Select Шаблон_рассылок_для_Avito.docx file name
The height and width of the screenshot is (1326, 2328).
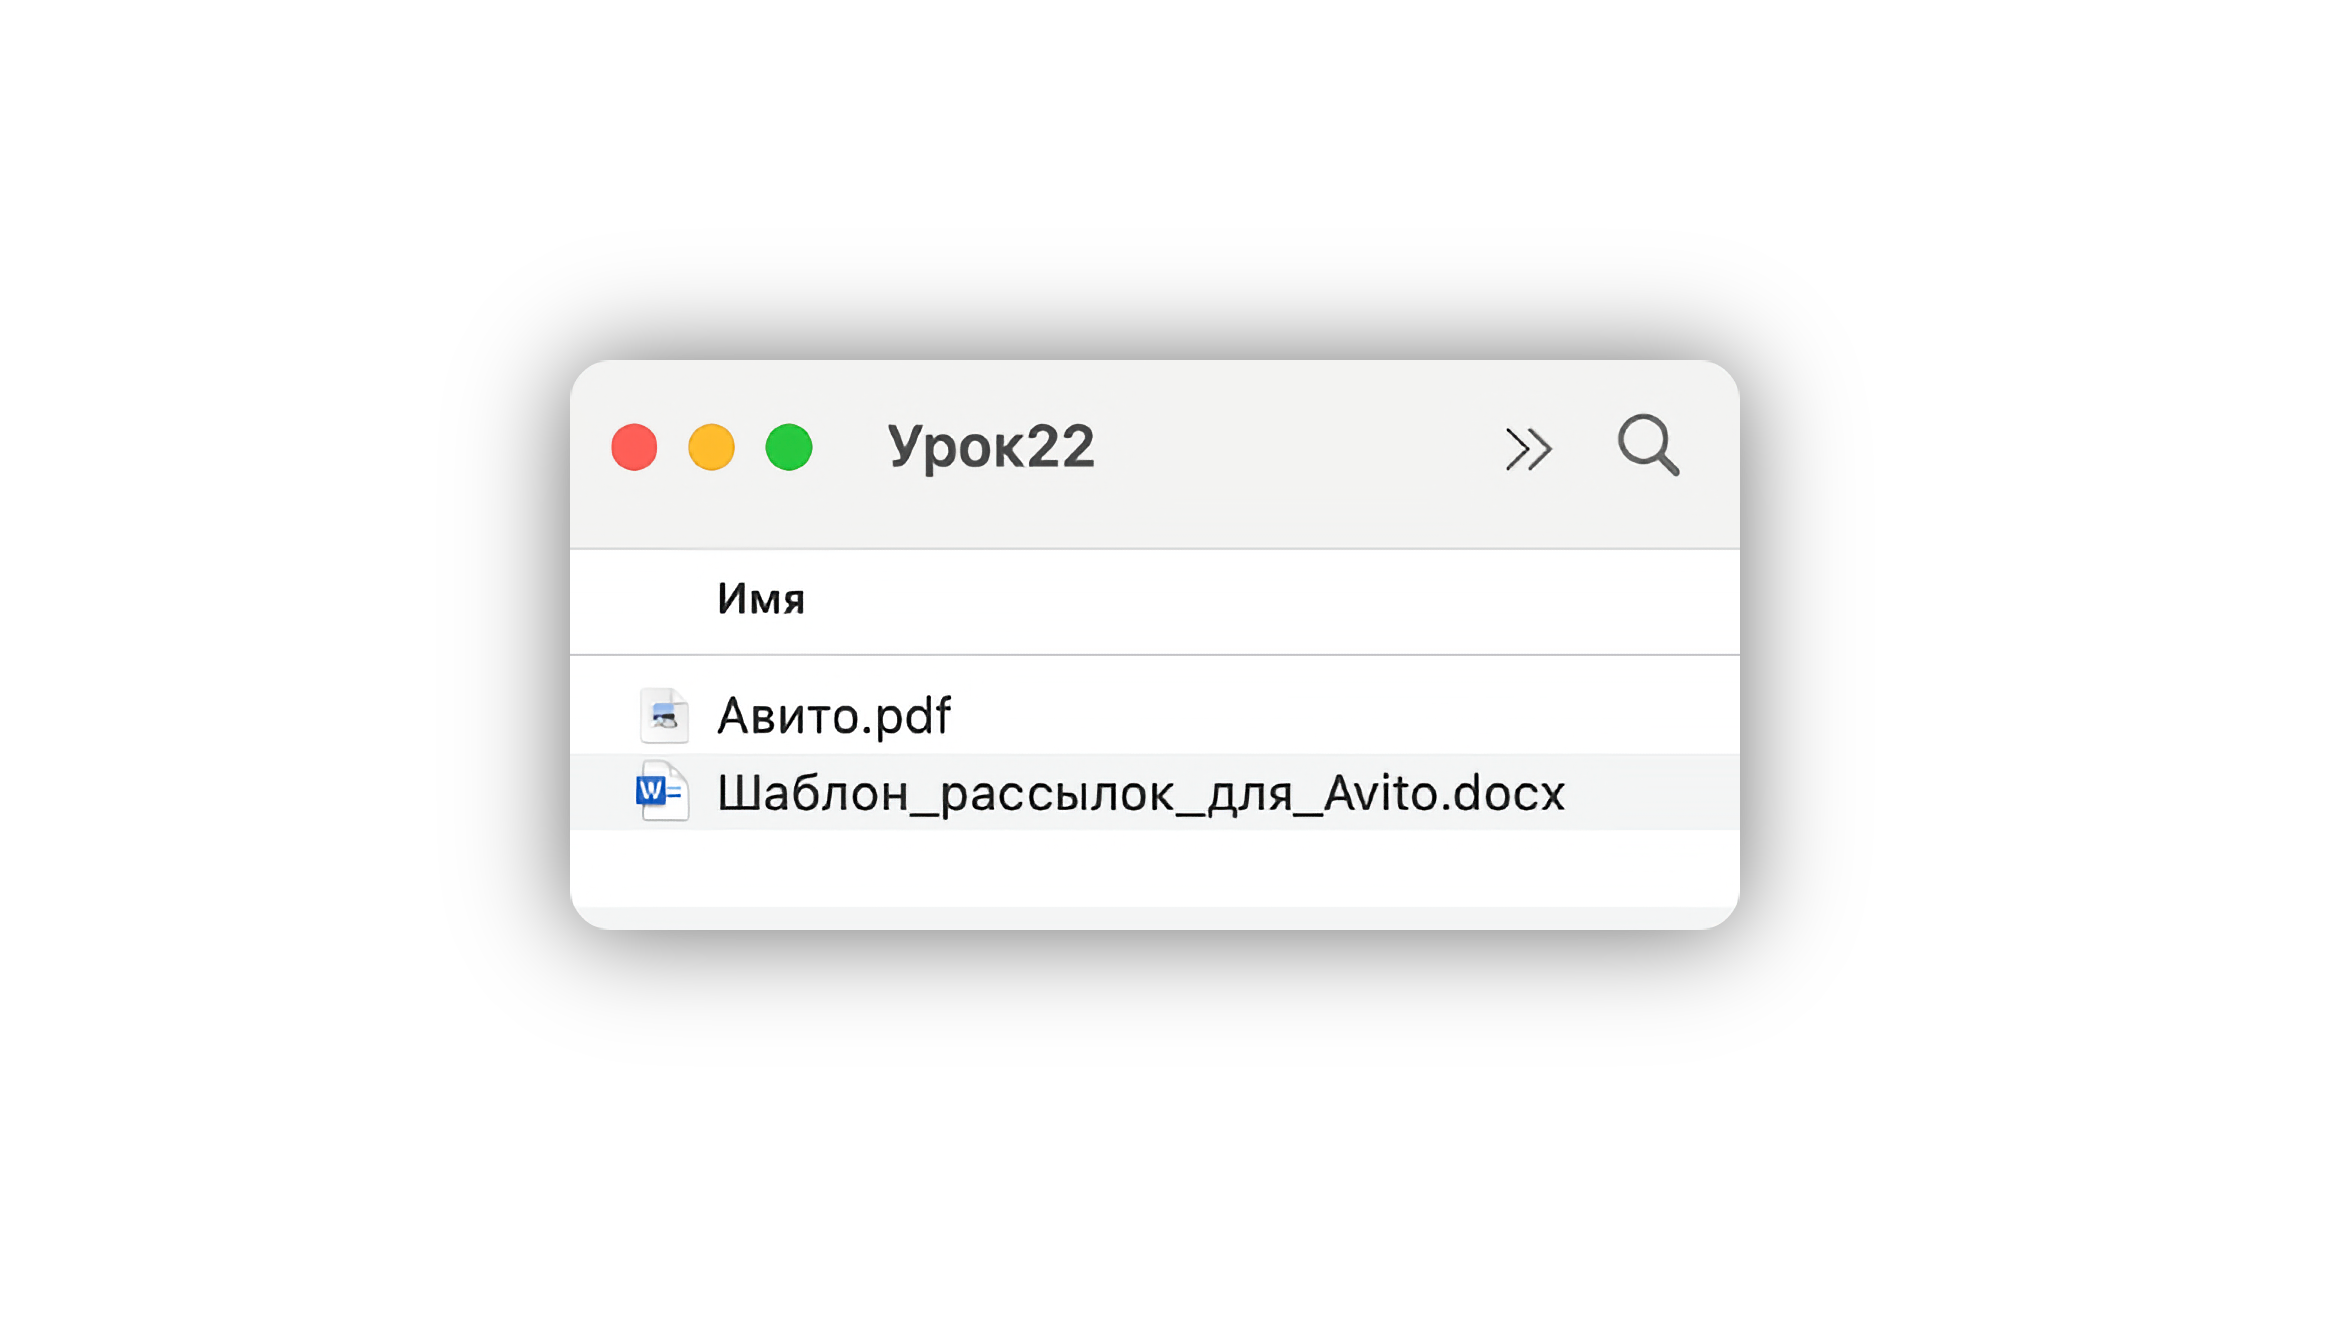click(1140, 793)
